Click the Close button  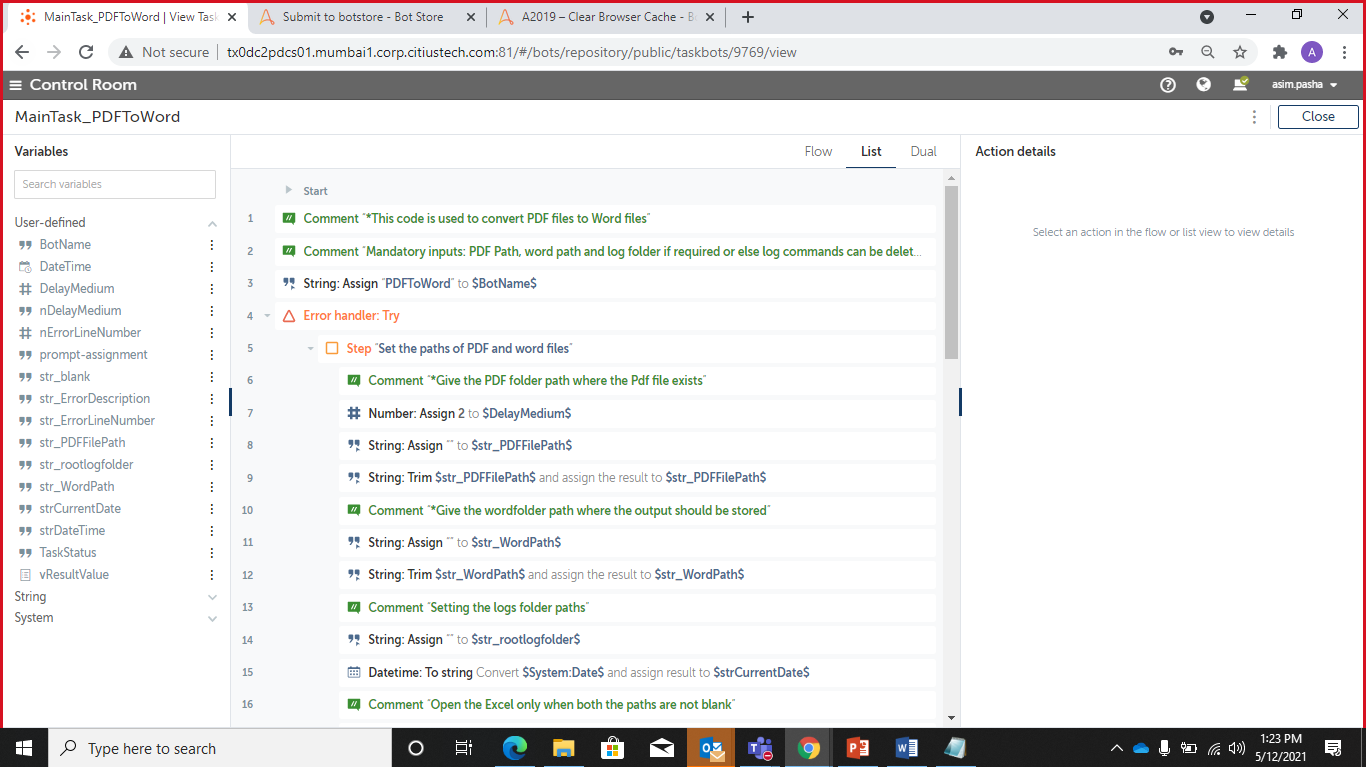(1317, 117)
